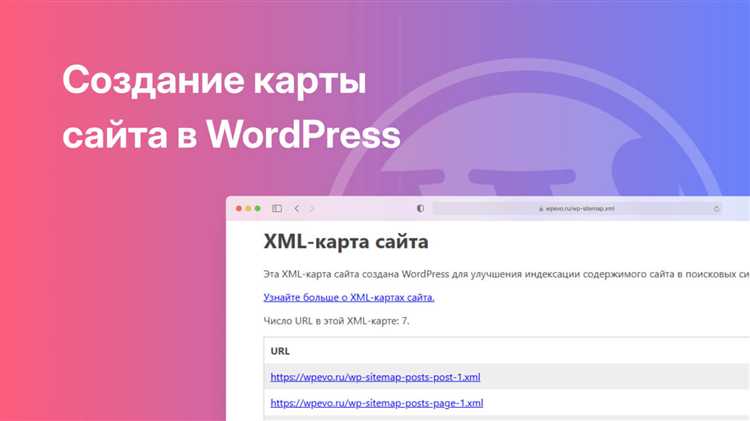750x421 pixels.
Task: Click the banner title 'Создание карты сайта в WordPress'
Action: pos(231,107)
